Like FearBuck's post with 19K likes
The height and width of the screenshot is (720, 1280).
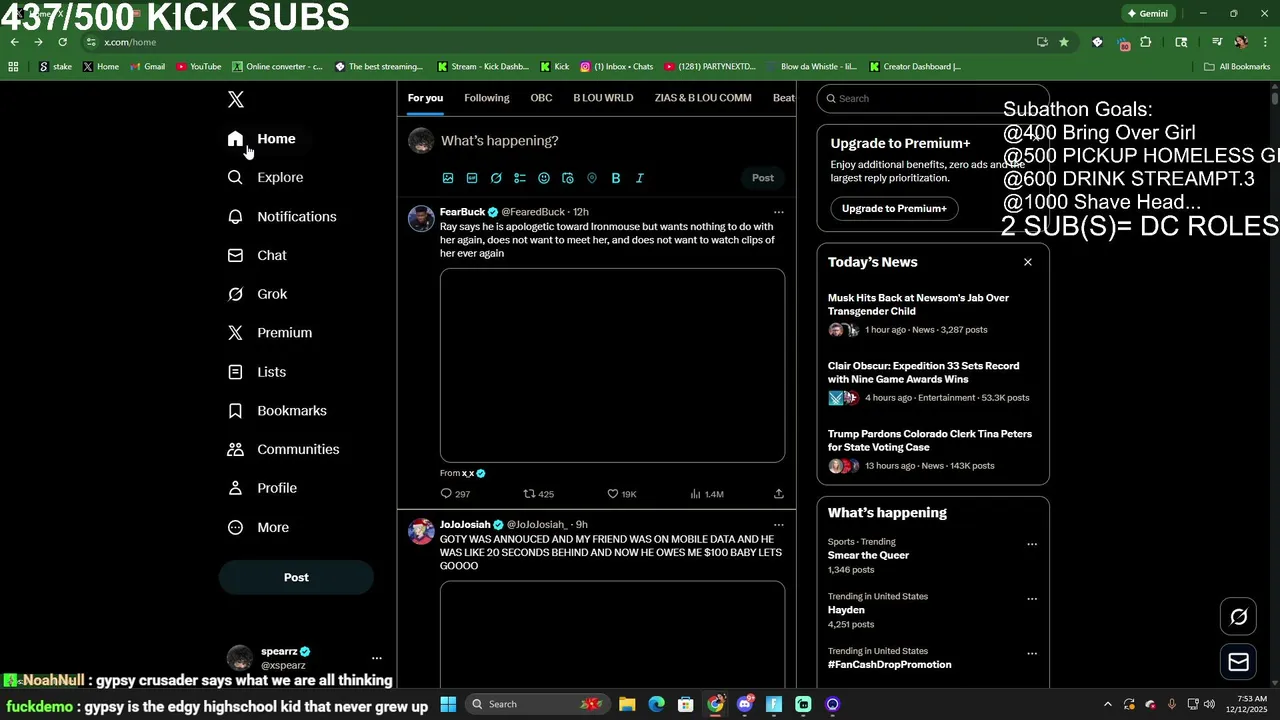click(x=622, y=494)
